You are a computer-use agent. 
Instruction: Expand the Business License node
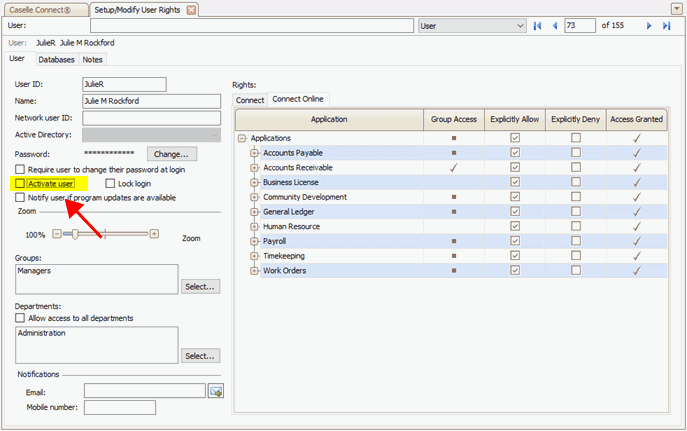pyautogui.click(x=254, y=182)
